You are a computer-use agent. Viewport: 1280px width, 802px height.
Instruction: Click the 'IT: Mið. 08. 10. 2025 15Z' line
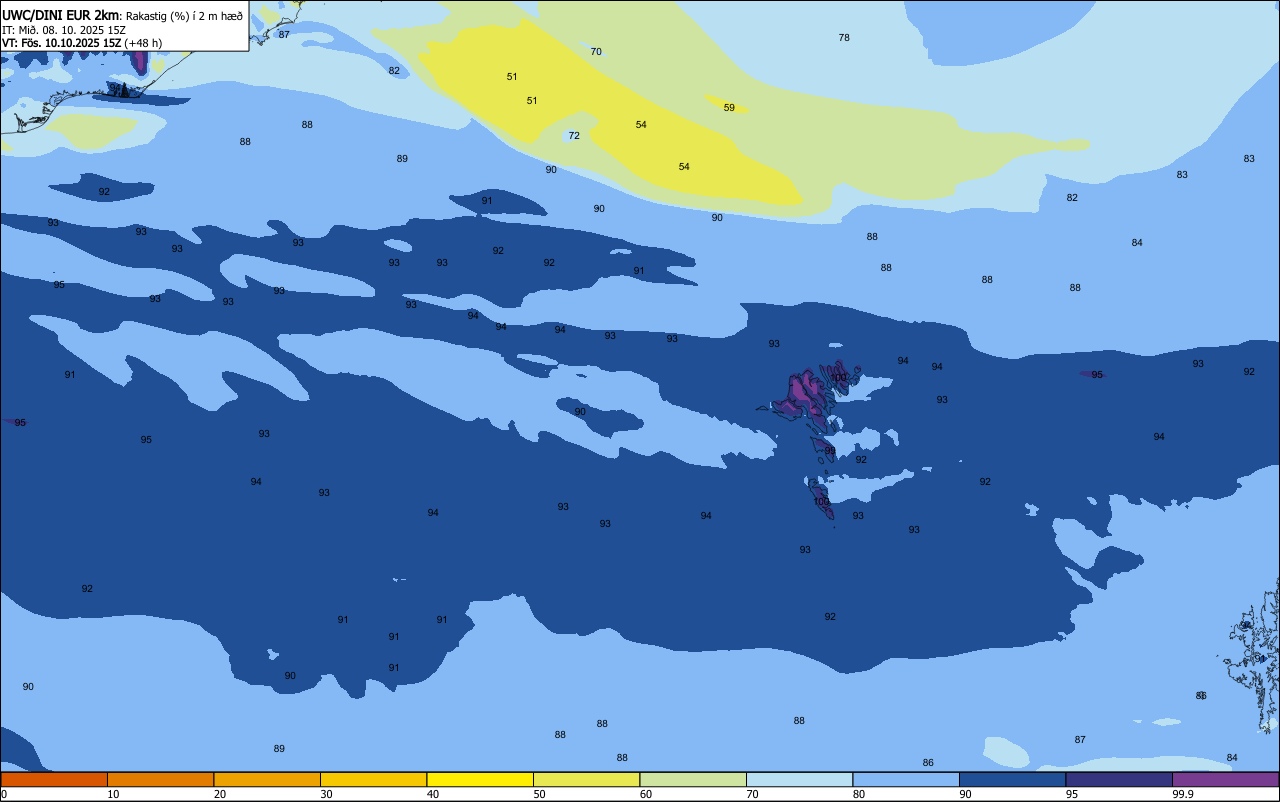pos(64,29)
